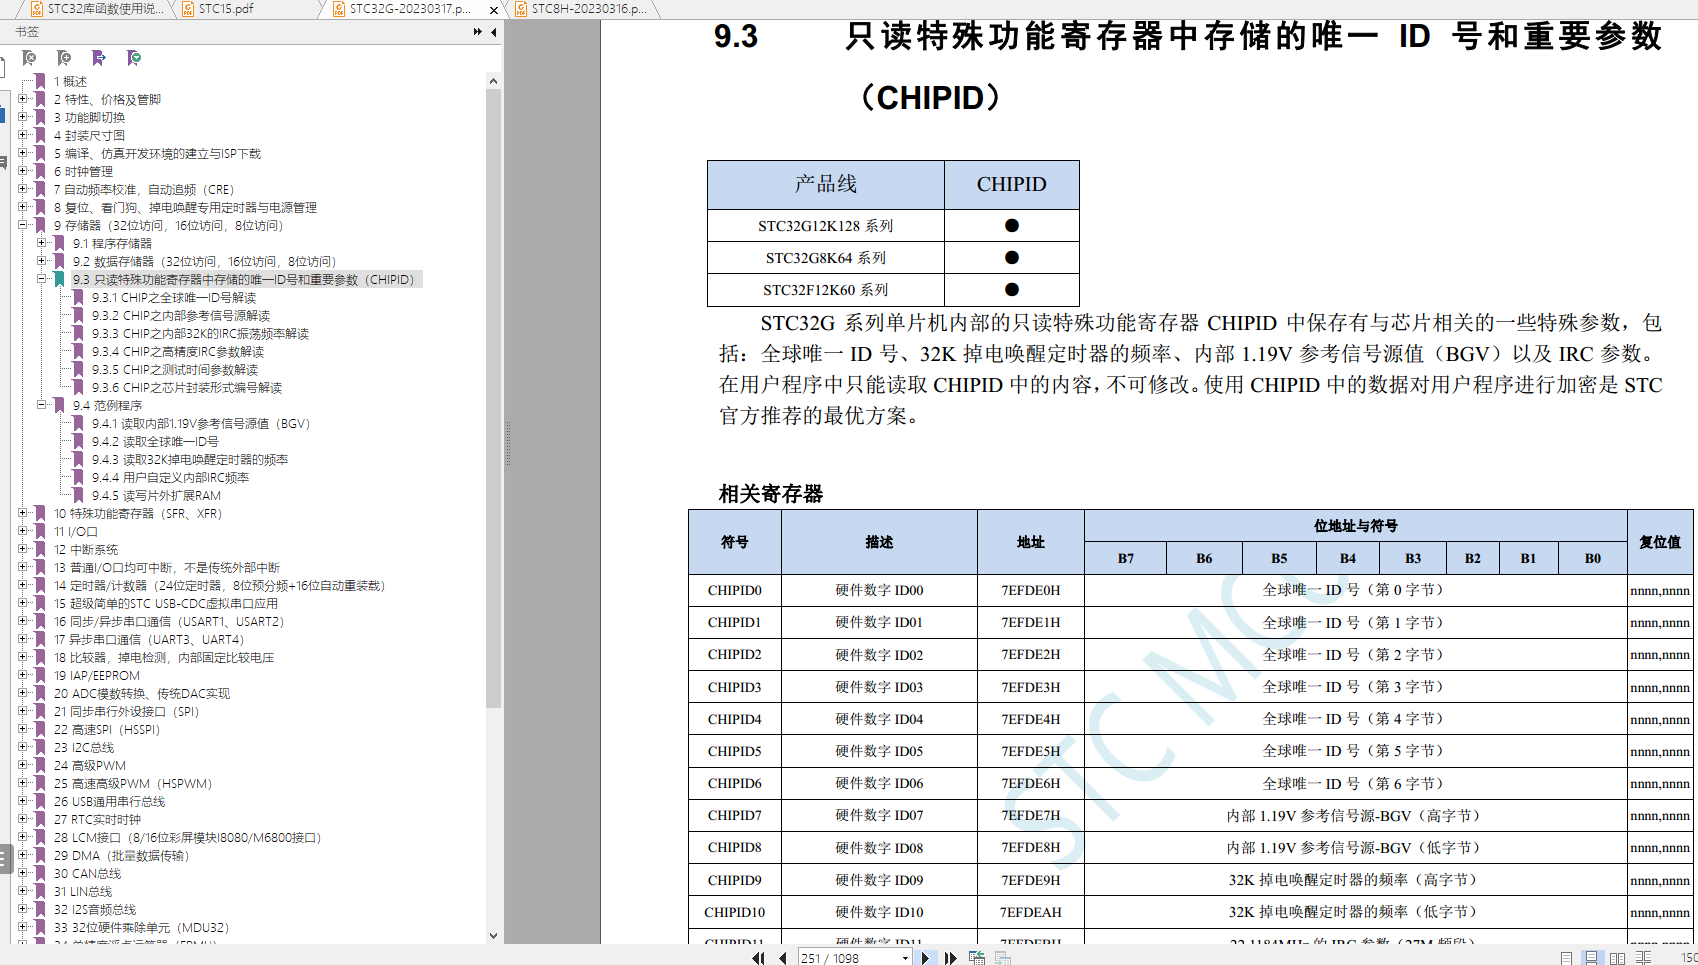The height and width of the screenshot is (965, 1698).
Task: Click bookmark icon beside 1 概述
Action: coord(40,81)
